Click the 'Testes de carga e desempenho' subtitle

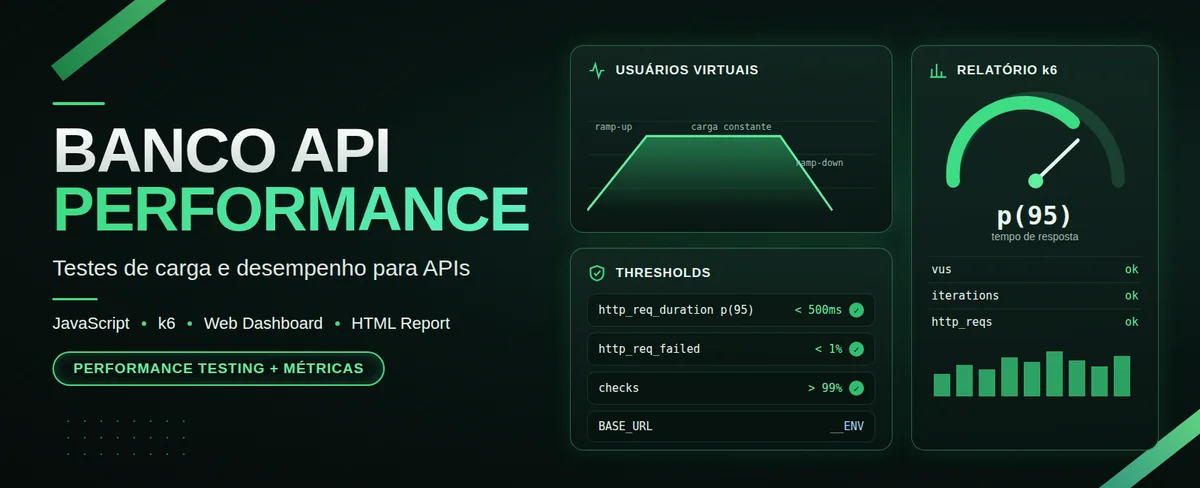[261, 269]
